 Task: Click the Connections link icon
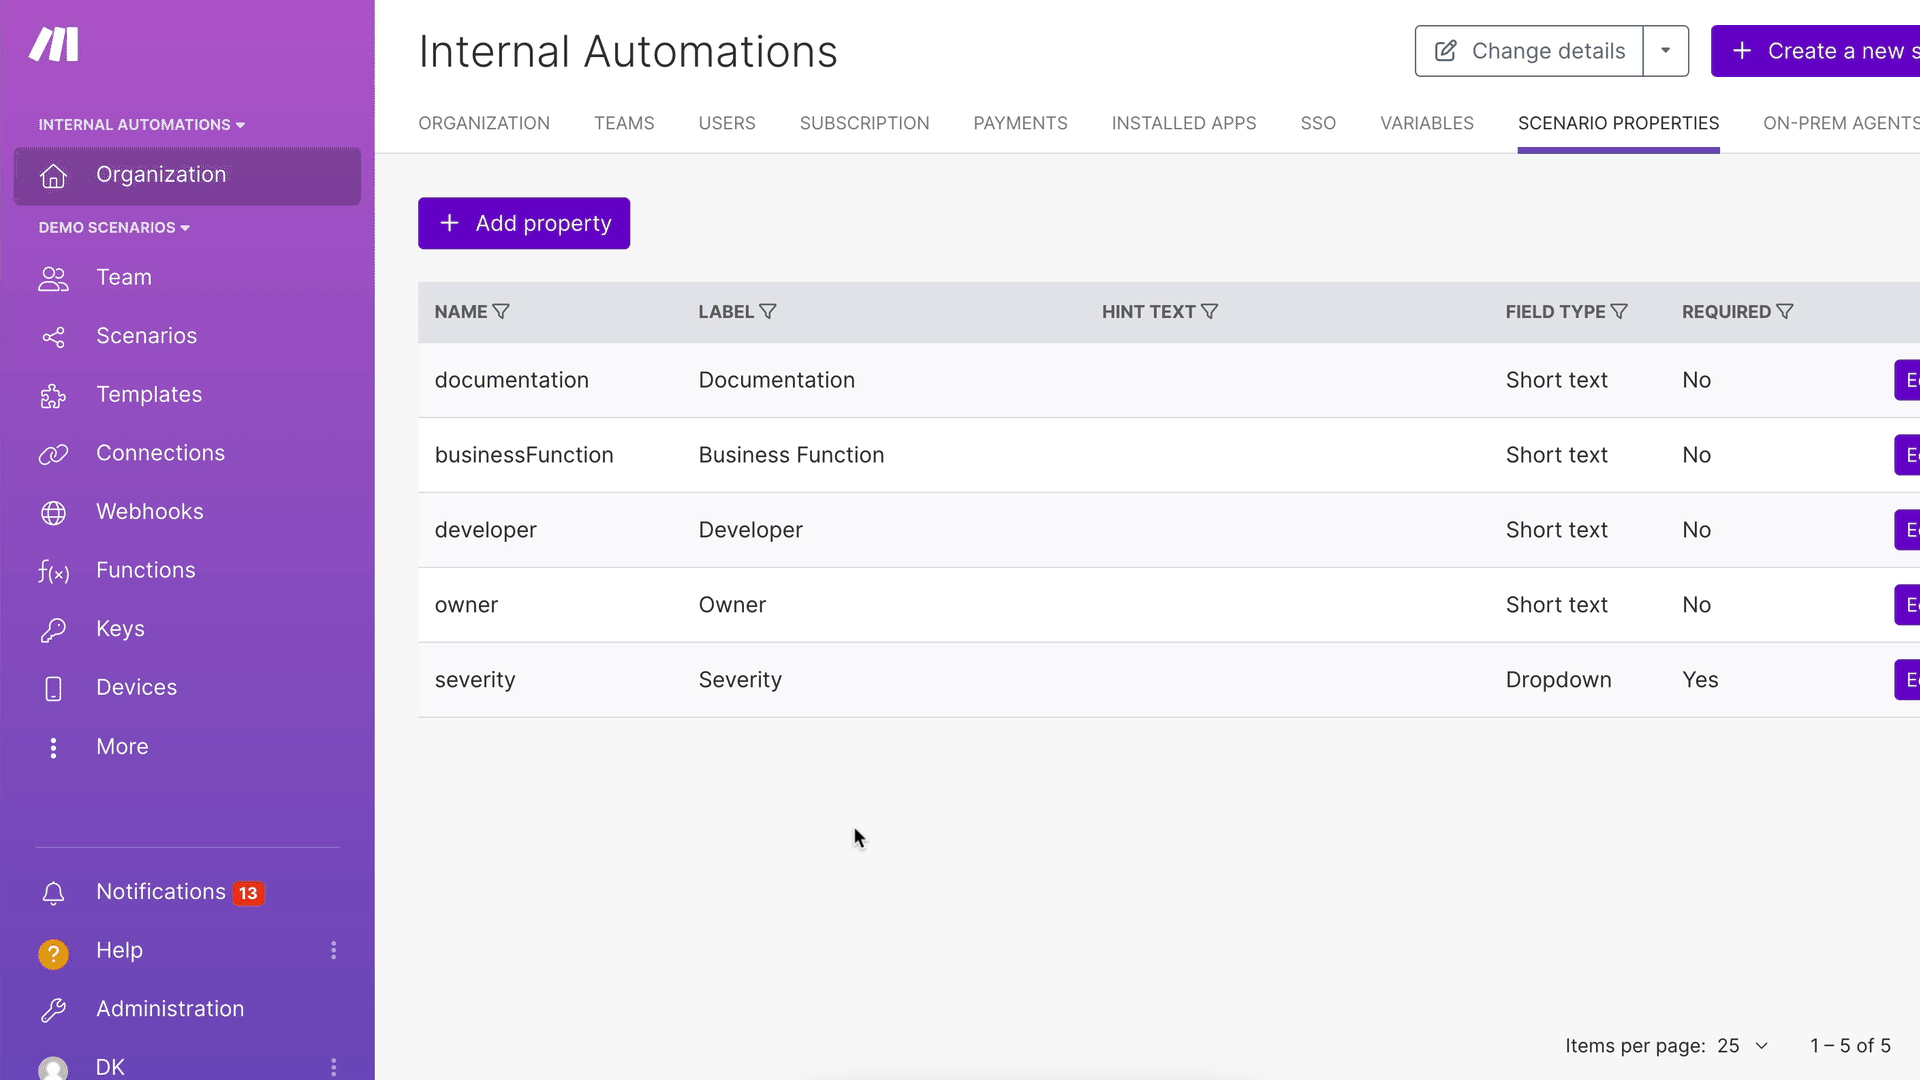click(x=53, y=454)
